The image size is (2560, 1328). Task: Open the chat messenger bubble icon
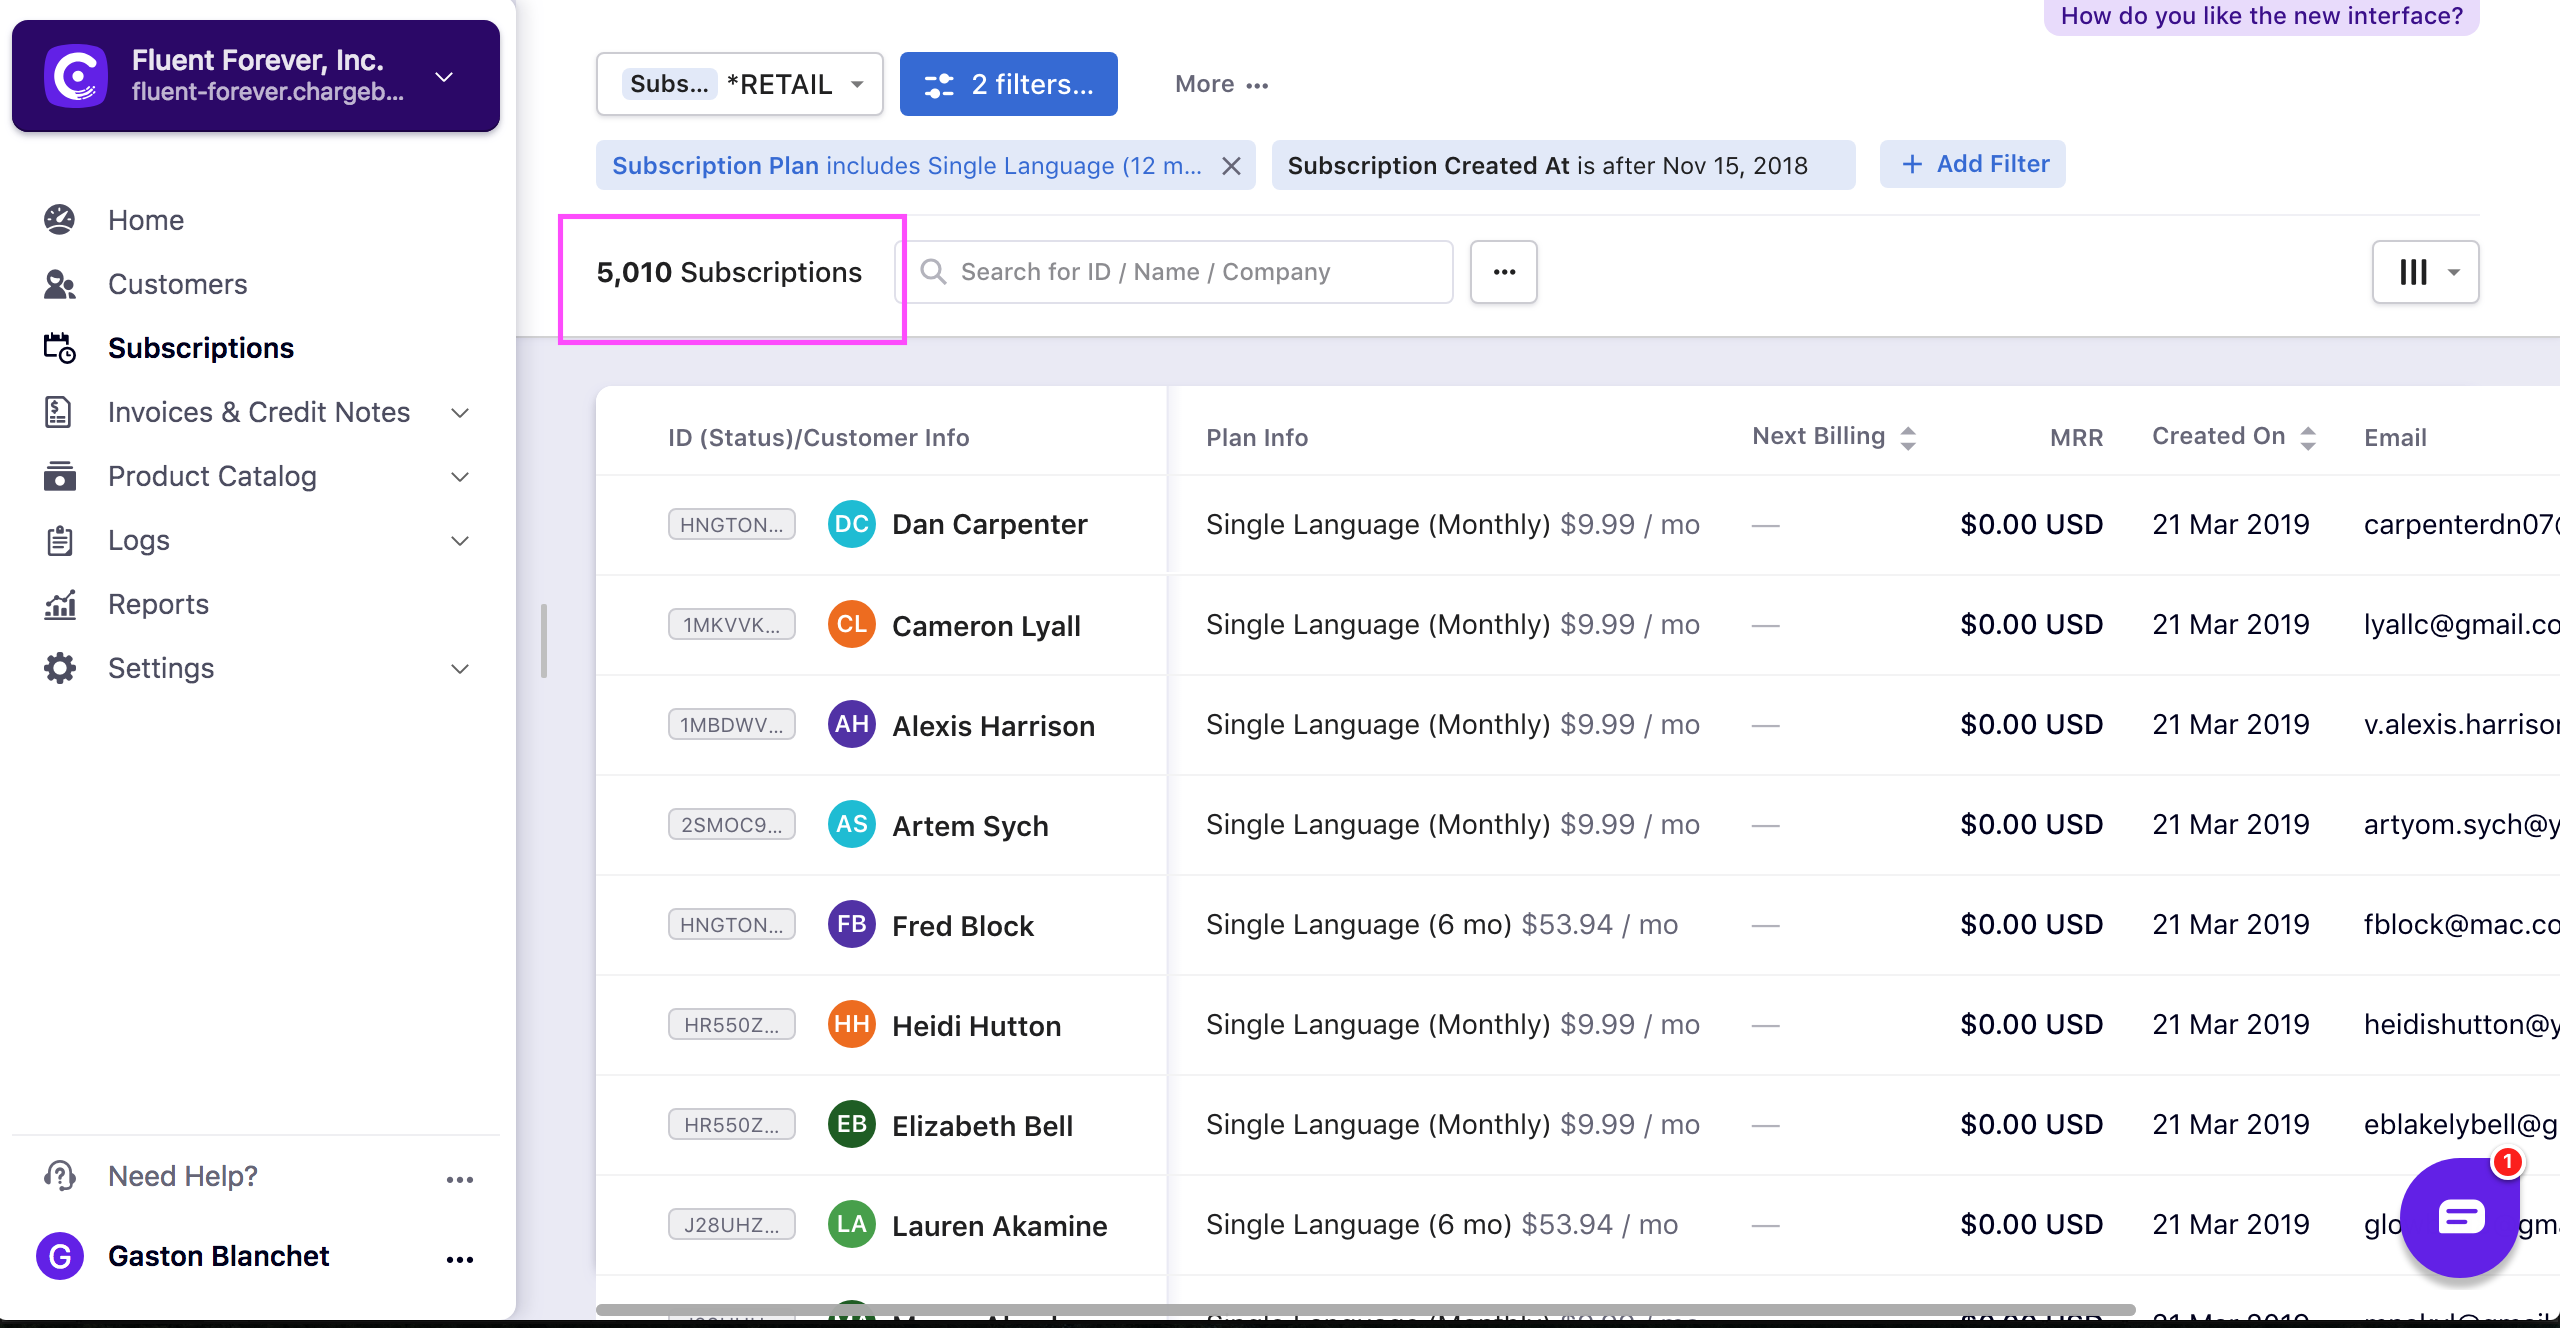click(x=2460, y=1217)
